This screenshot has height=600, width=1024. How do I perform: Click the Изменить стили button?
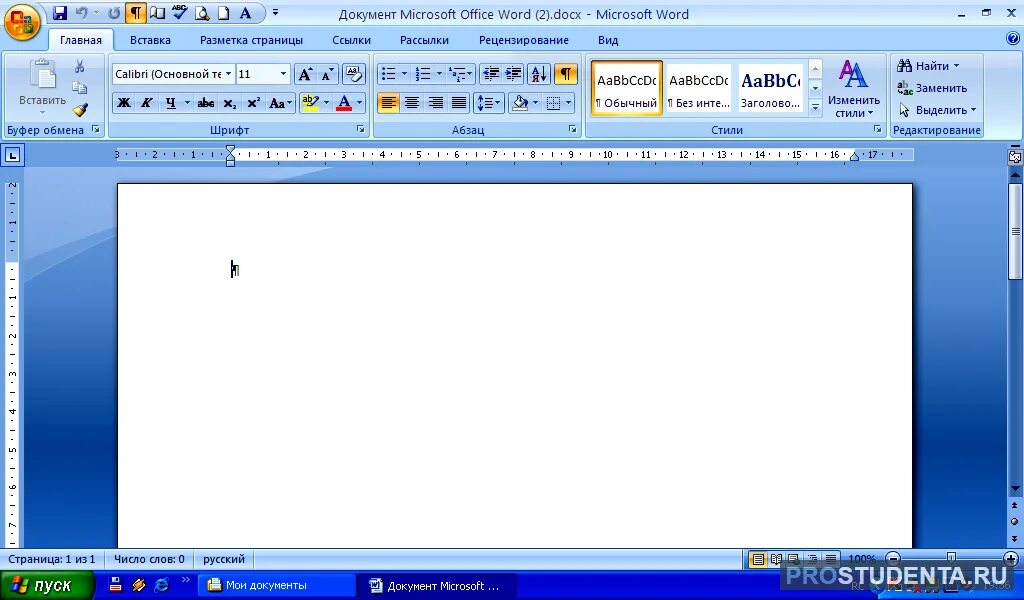point(854,88)
